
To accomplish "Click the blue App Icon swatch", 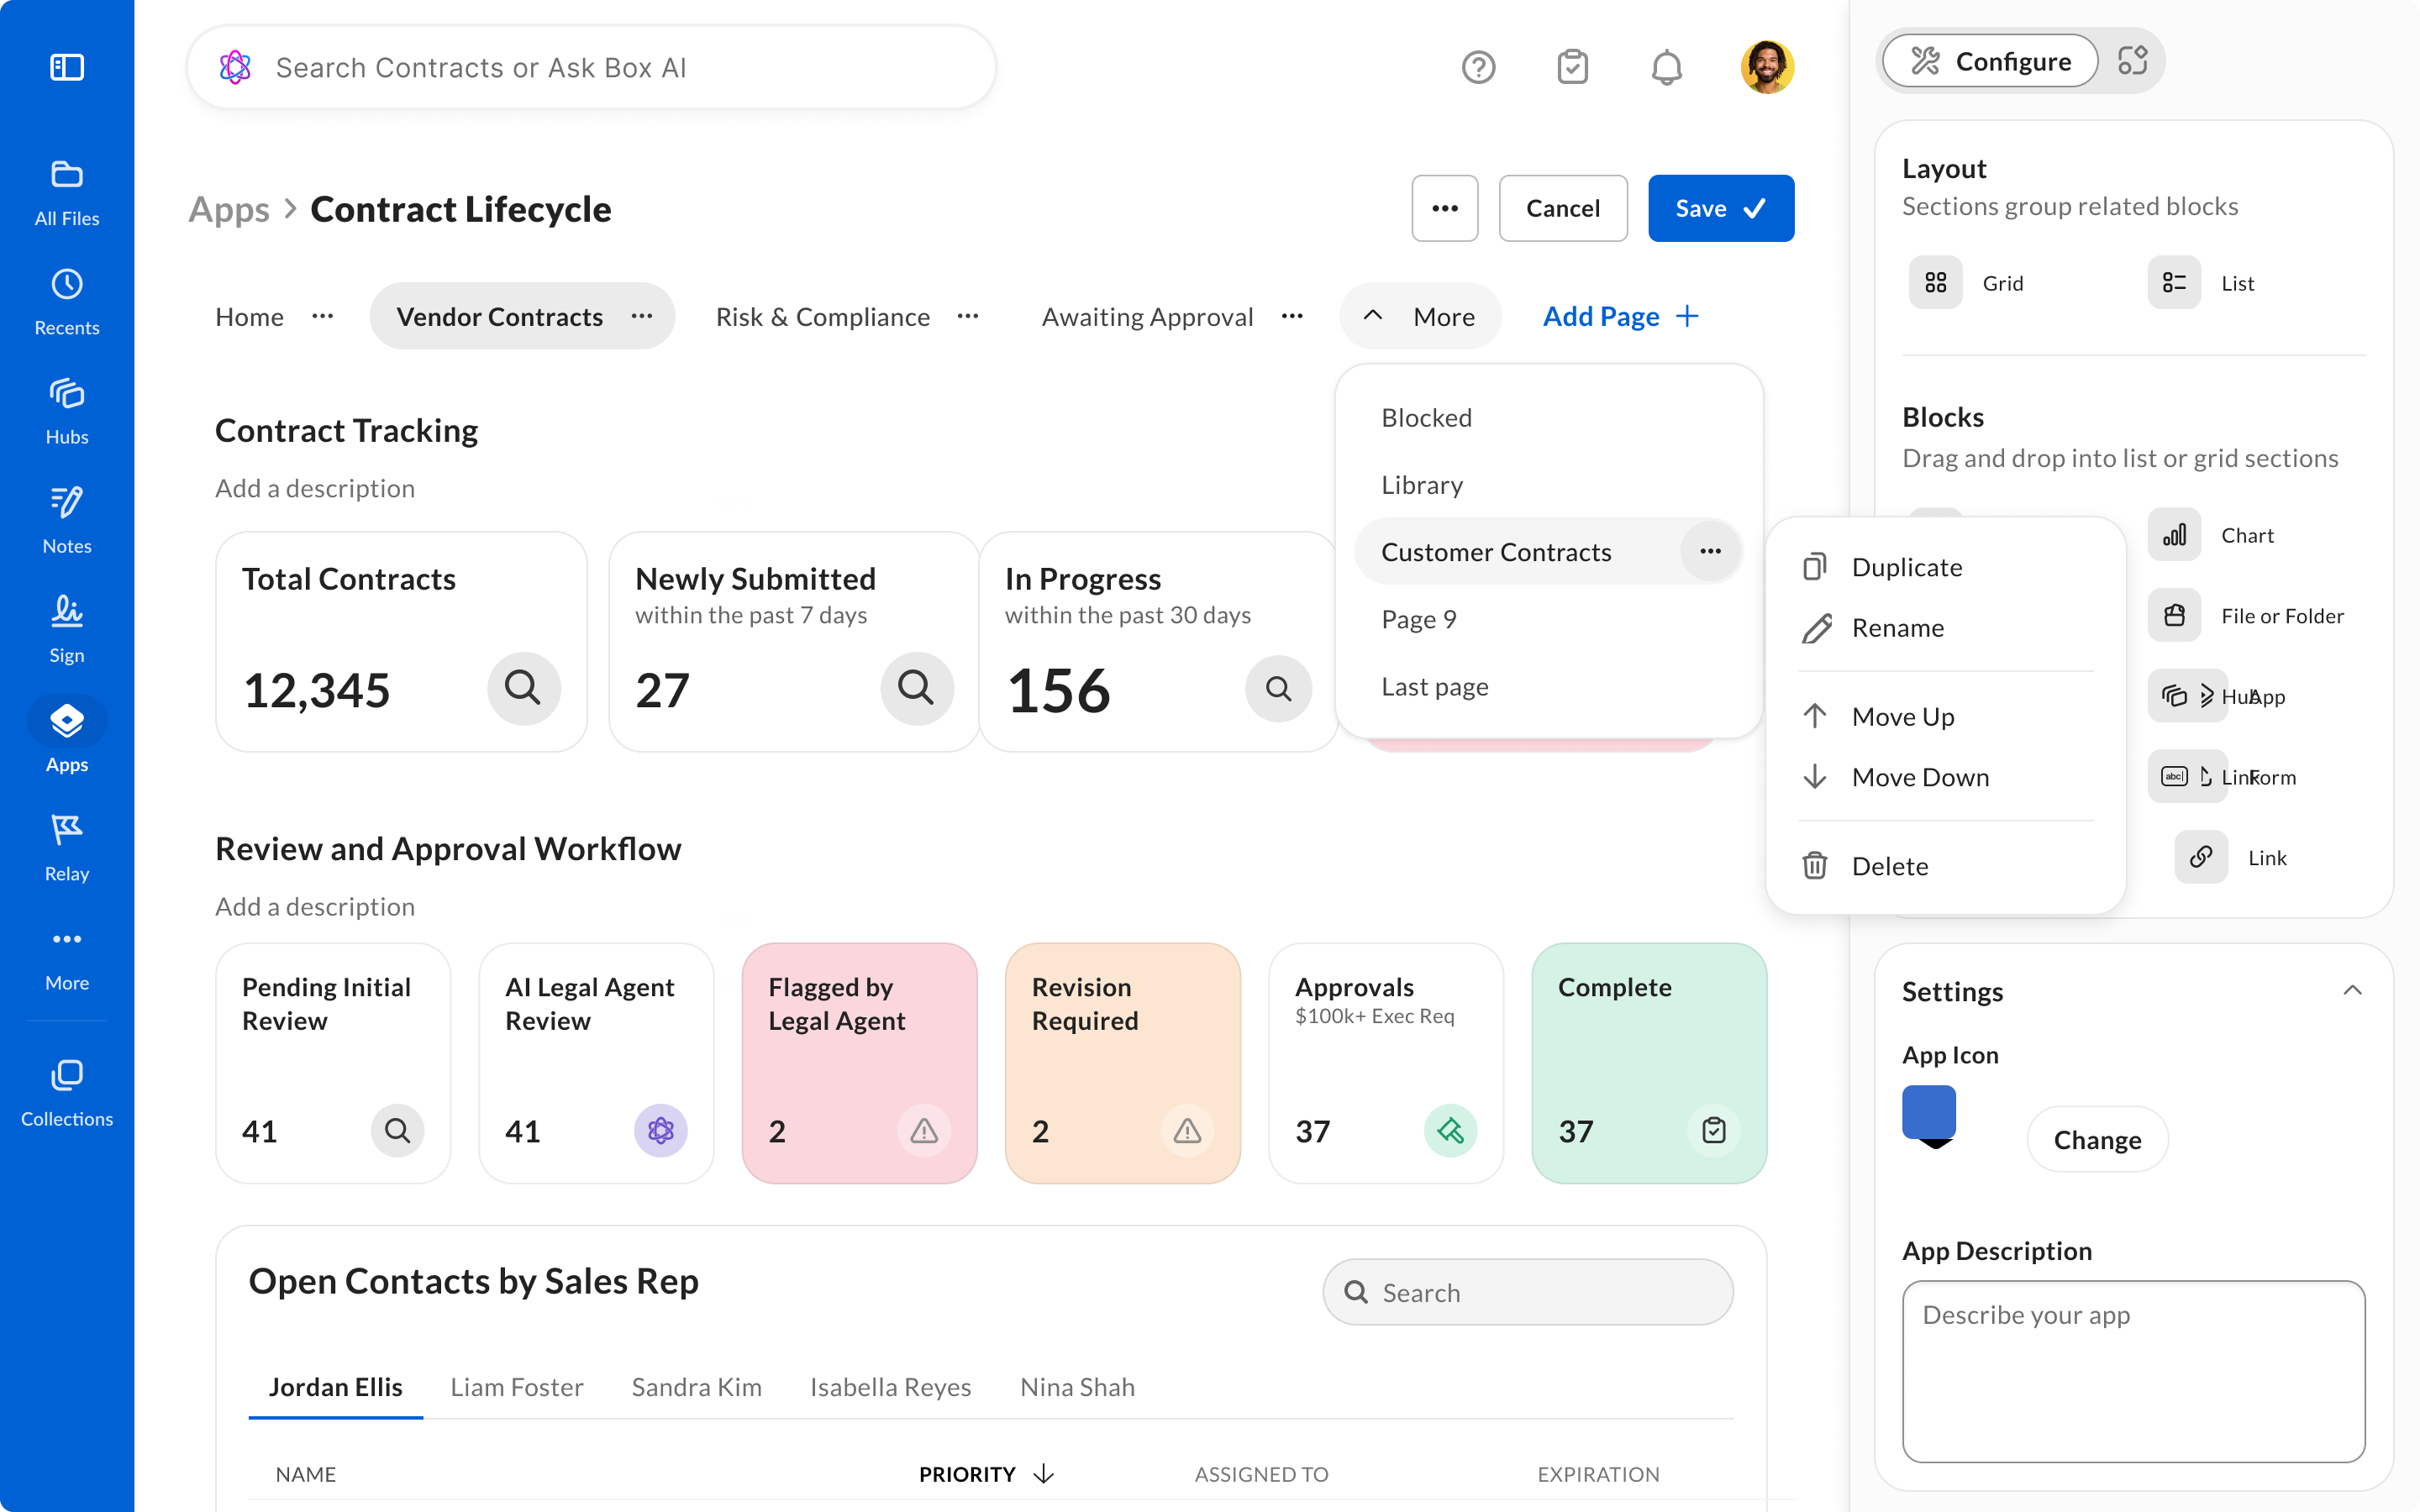I will 1928,1113.
